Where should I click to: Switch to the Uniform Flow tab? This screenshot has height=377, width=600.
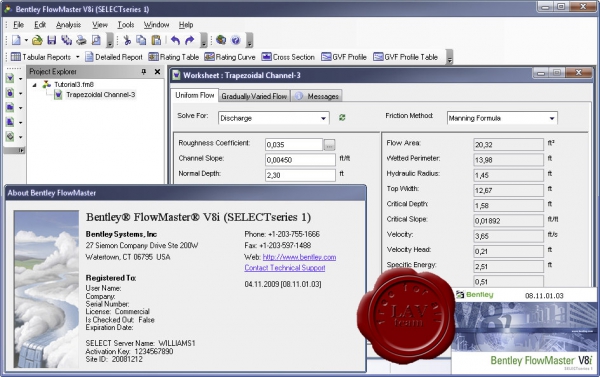[194, 95]
